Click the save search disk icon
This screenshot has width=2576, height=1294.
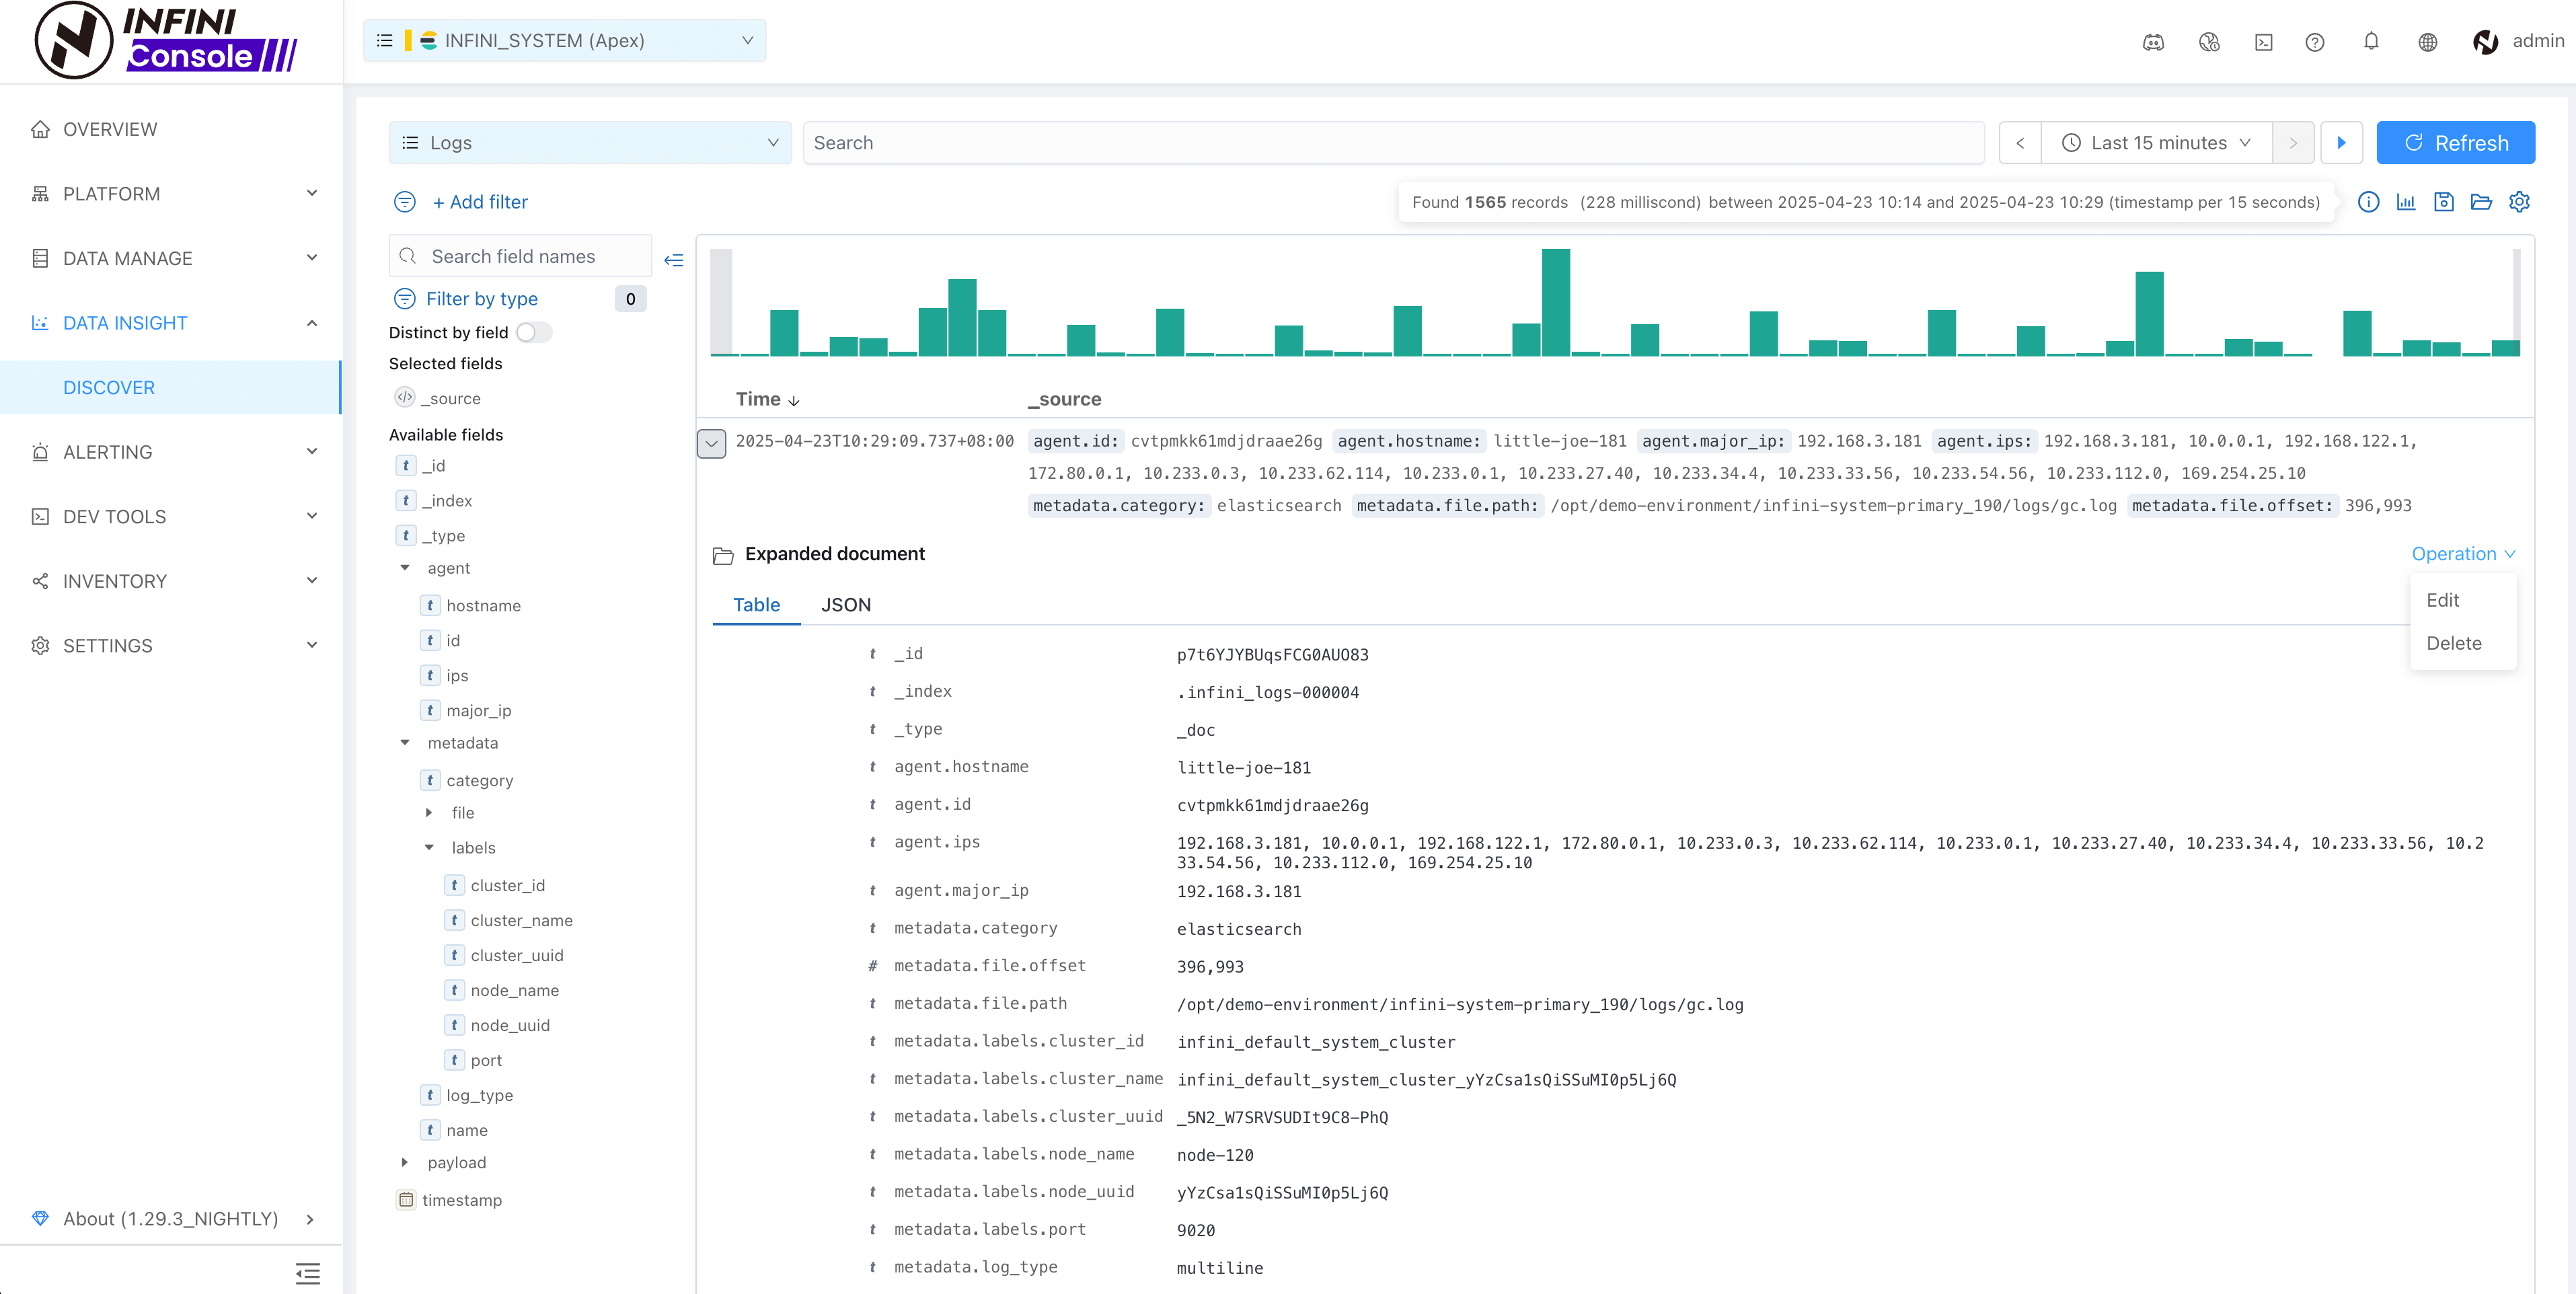pos(2443,202)
